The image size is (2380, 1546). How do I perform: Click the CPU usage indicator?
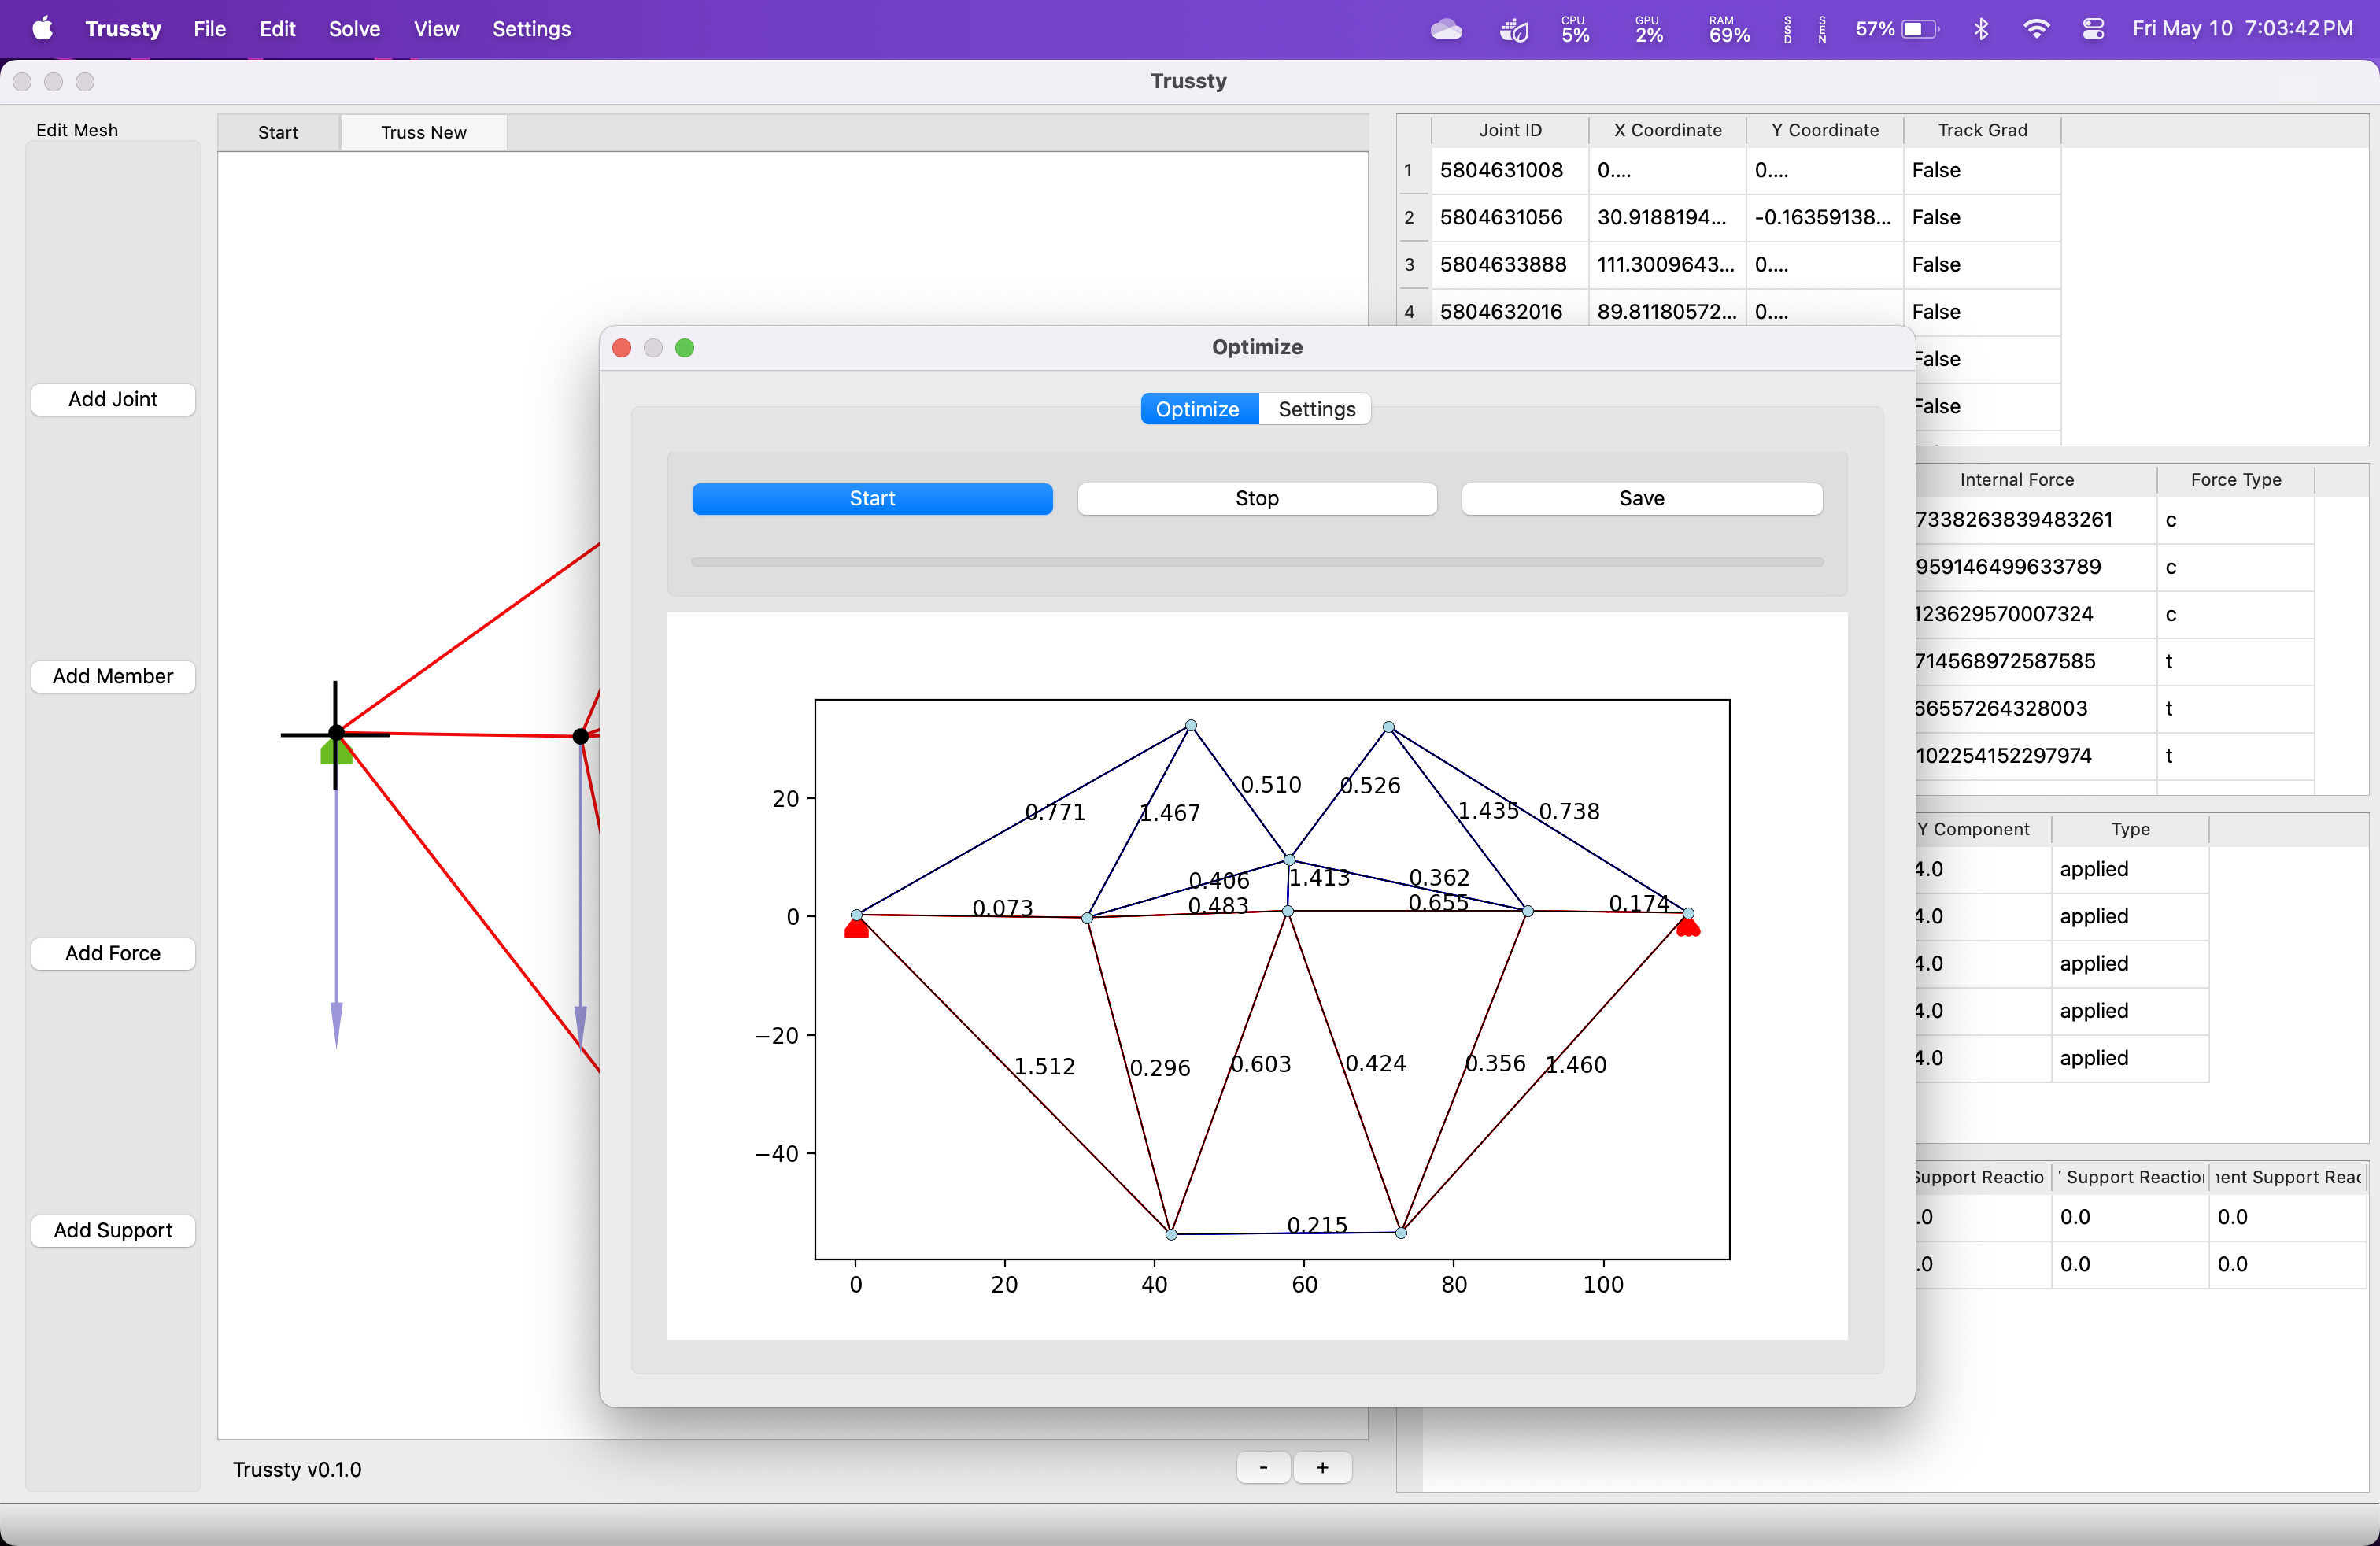point(1575,29)
